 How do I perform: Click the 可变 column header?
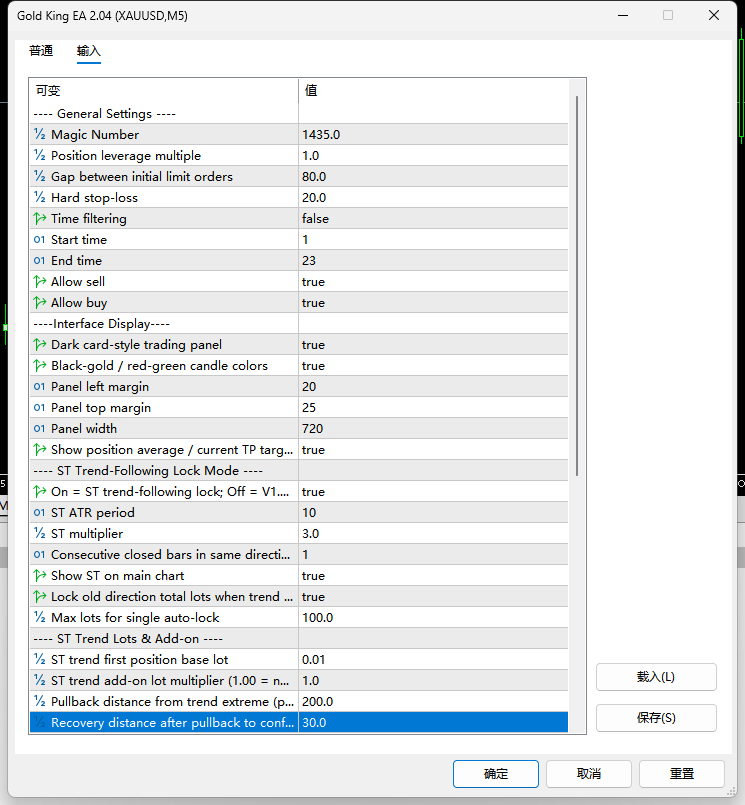coord(164,90)
